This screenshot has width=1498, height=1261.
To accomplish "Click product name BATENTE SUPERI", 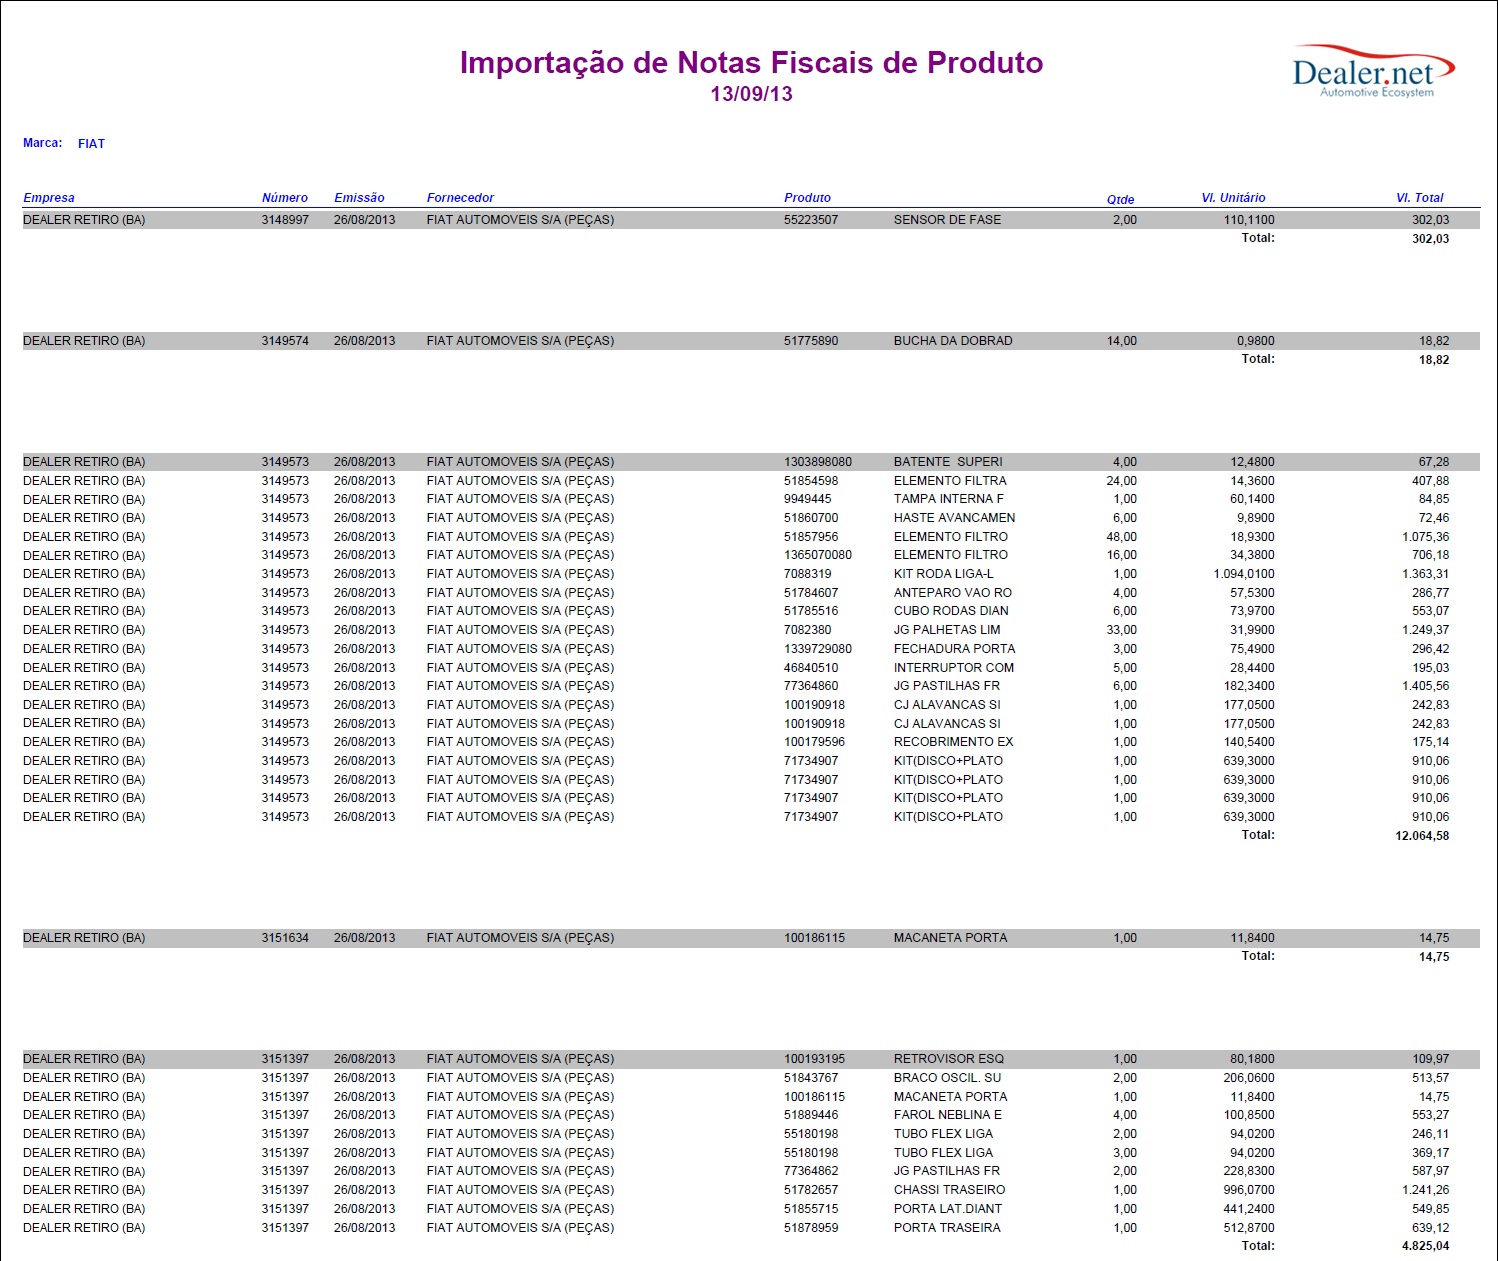I will 948,462.
